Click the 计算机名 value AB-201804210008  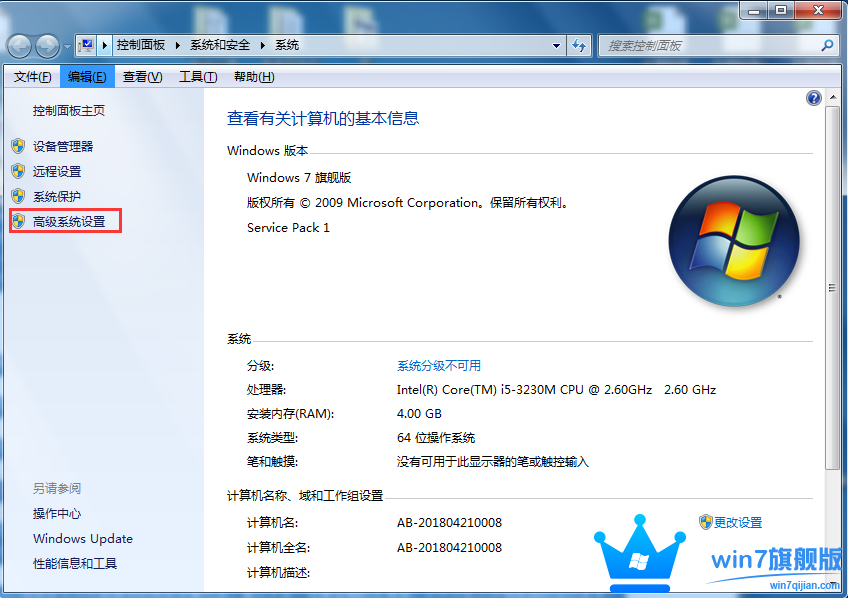click(449, 523)
